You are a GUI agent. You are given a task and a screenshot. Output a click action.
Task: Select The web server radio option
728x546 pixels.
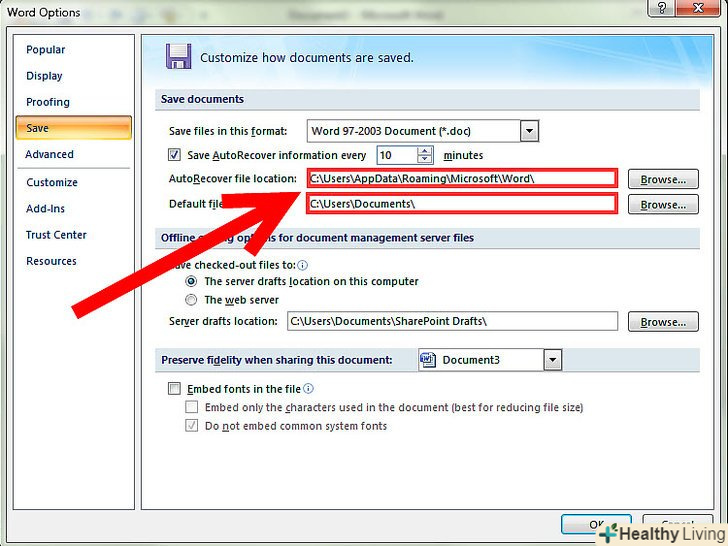tap(191, 300)
